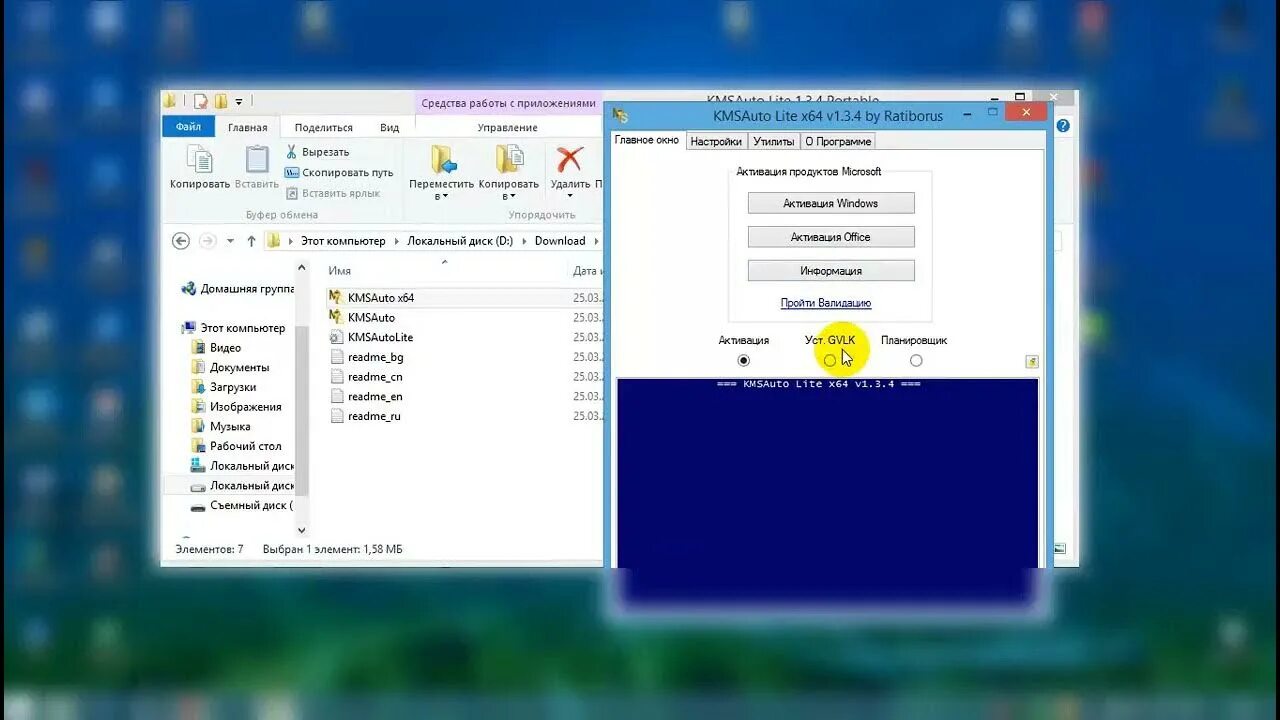Click the new folder icon in Quick Access Toolbar

tap(221, 101)
